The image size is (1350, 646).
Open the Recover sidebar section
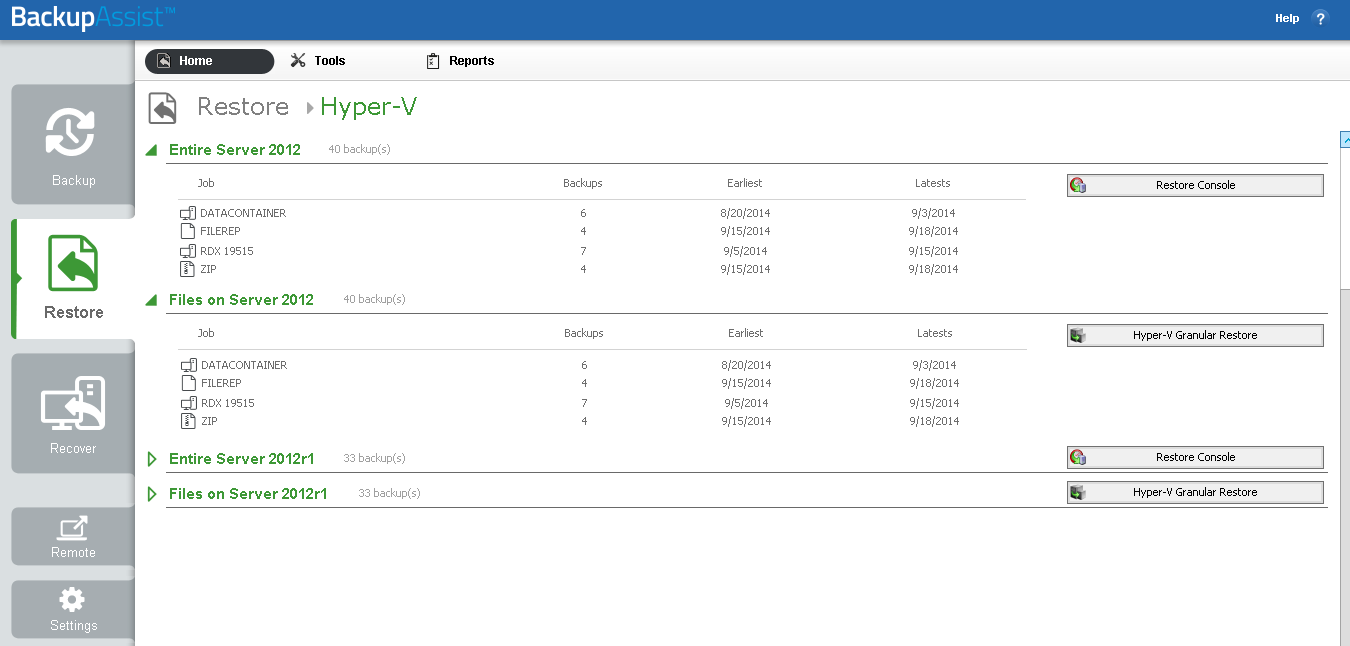(73, 413)
